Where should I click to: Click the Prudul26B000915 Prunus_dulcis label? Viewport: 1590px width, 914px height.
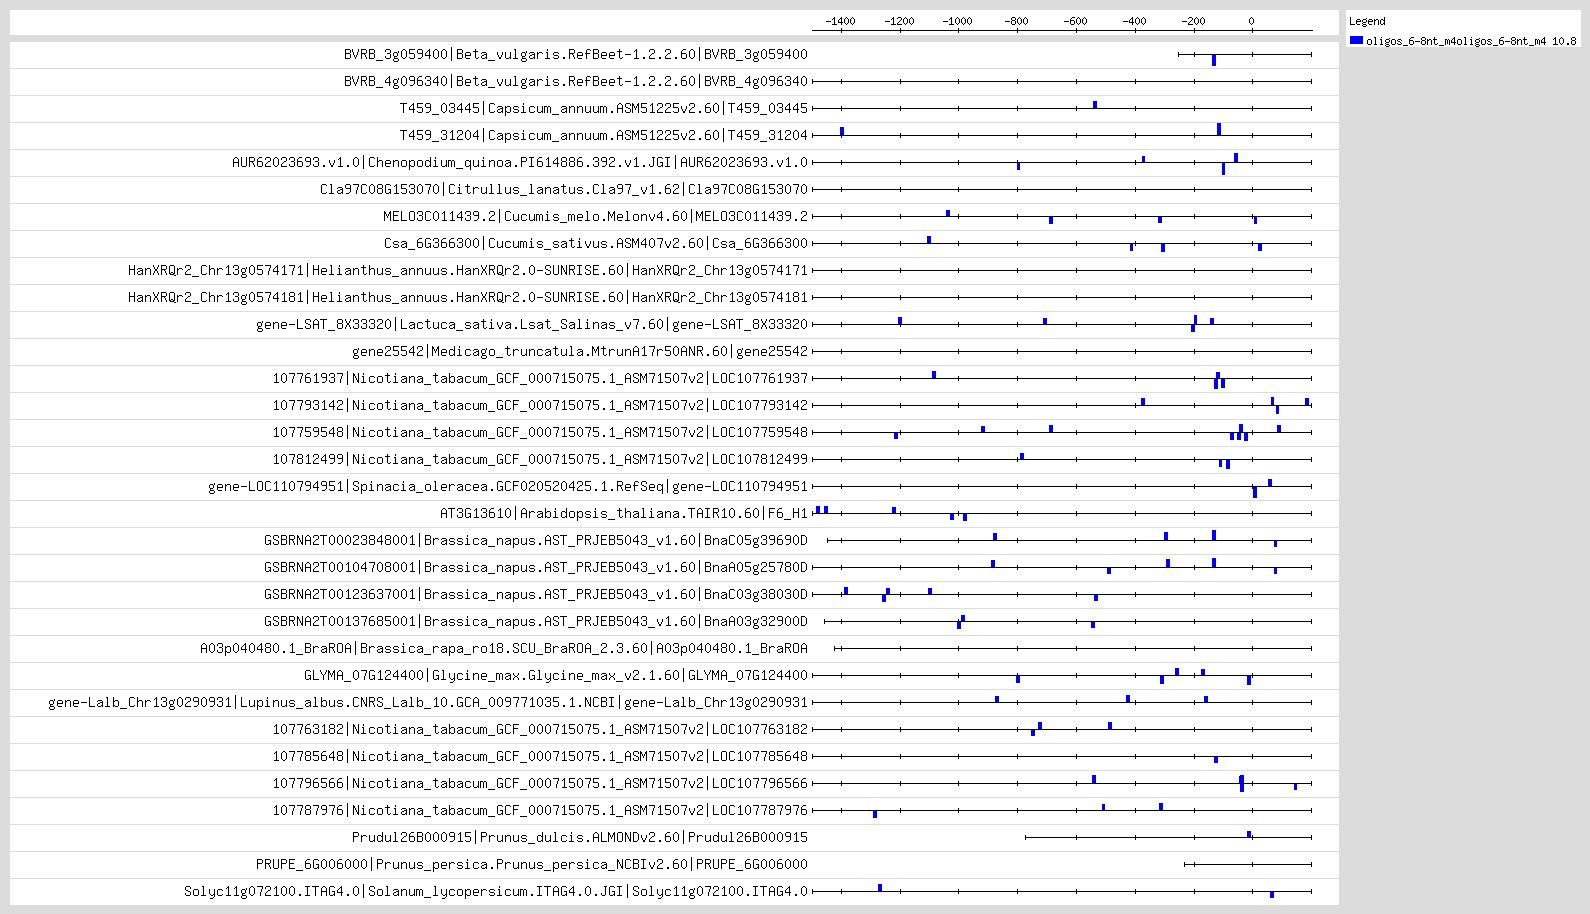pos(580,837)
